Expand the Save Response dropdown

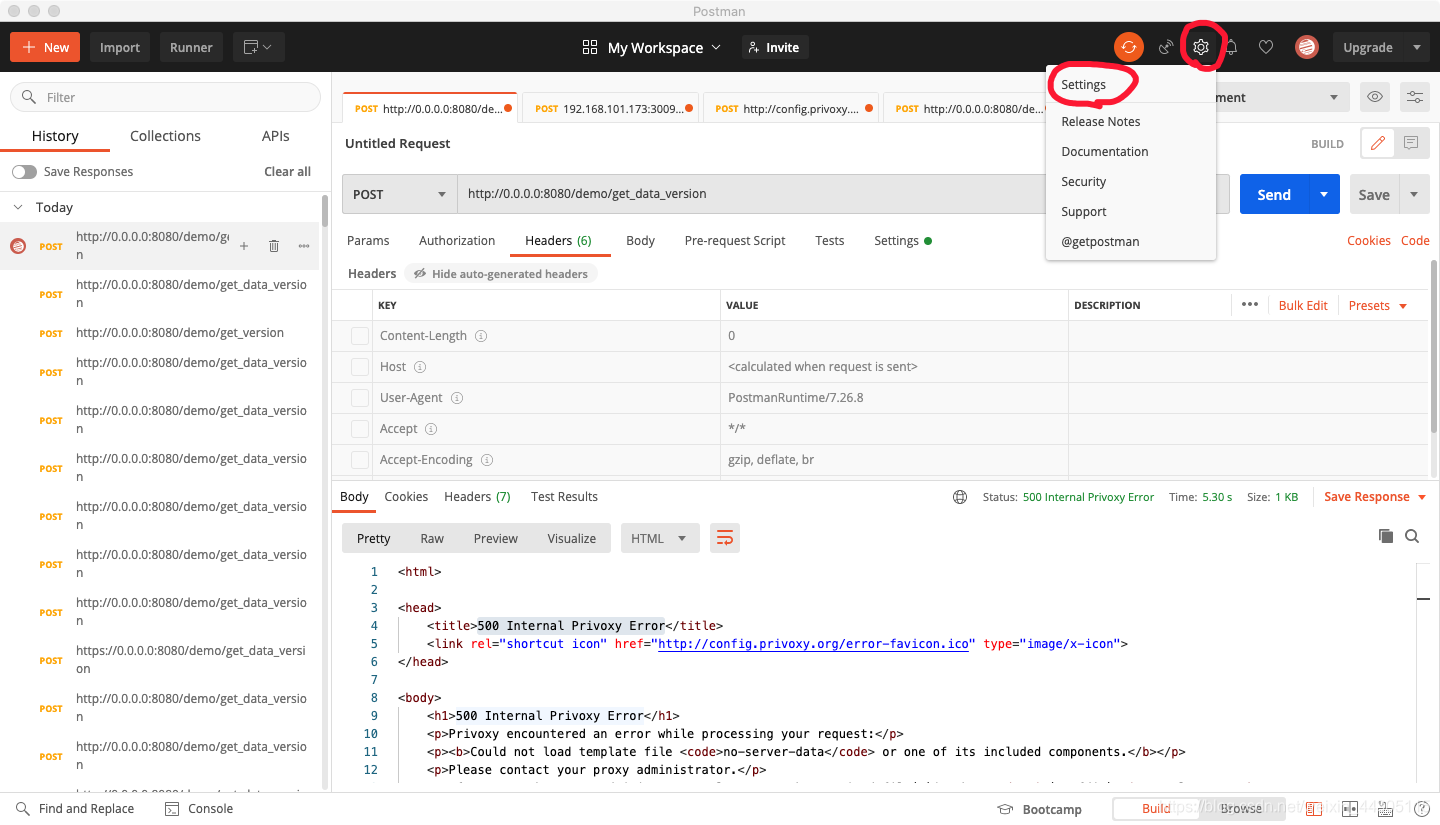click(x=1422, y=496)
